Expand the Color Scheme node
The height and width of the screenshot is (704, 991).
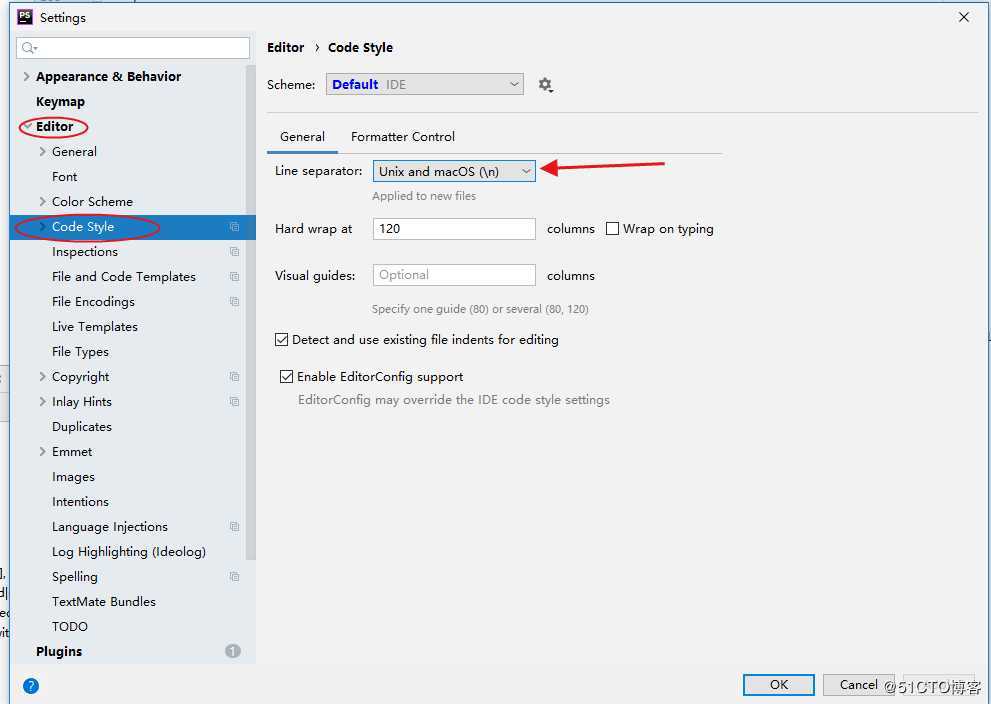(42, 202)
